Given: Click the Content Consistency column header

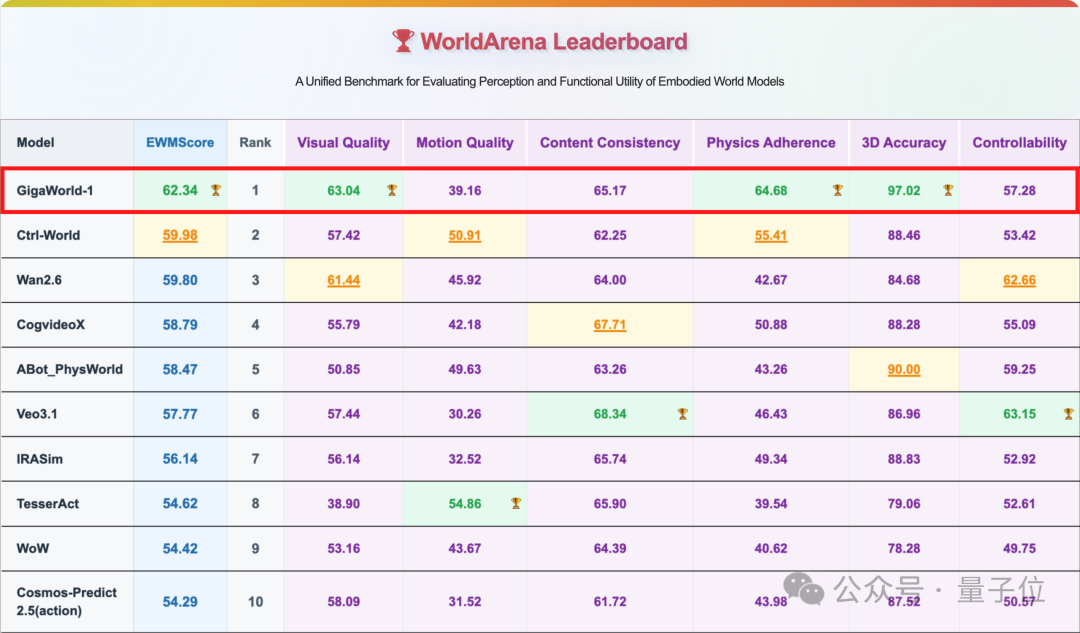Looking at the screenshot, I should 610,143.
